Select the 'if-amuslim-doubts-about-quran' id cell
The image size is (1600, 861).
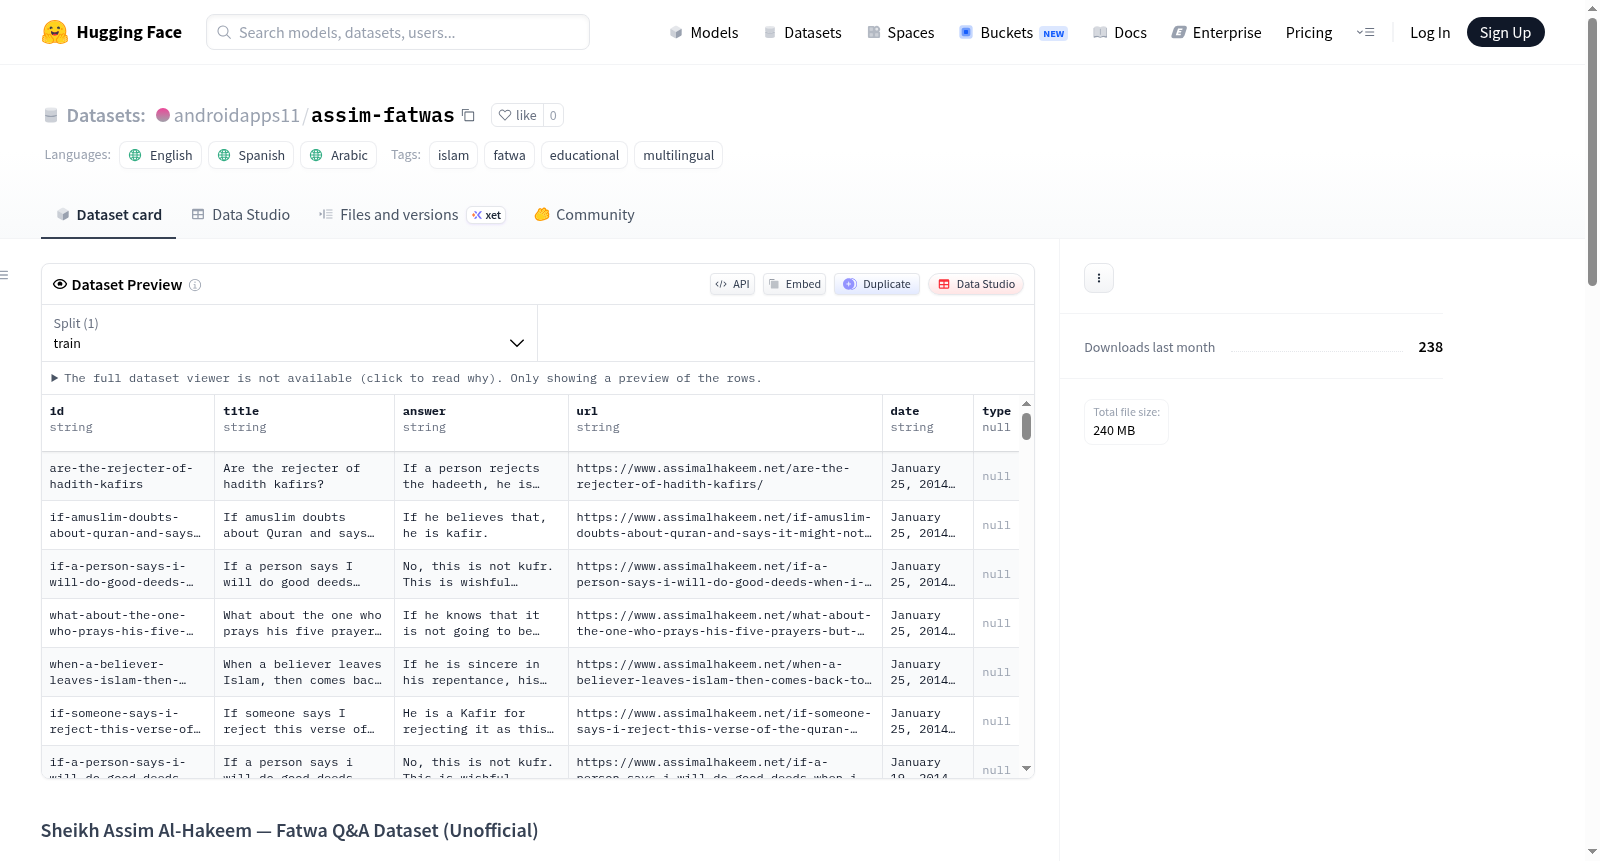tap(128, 525)
